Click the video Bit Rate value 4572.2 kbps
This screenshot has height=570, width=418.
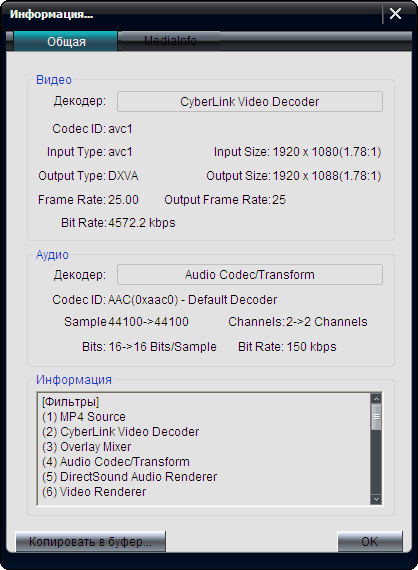coord(142,222)
